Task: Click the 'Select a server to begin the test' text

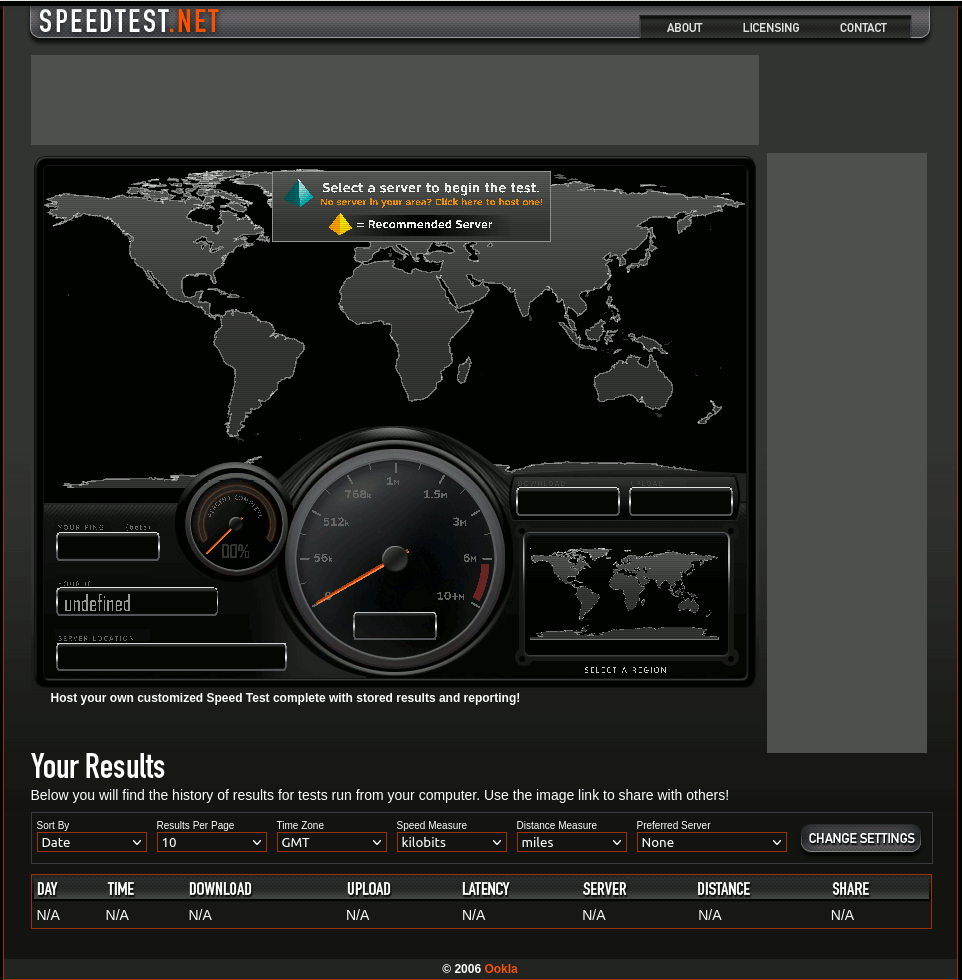Action: point(430,188)
